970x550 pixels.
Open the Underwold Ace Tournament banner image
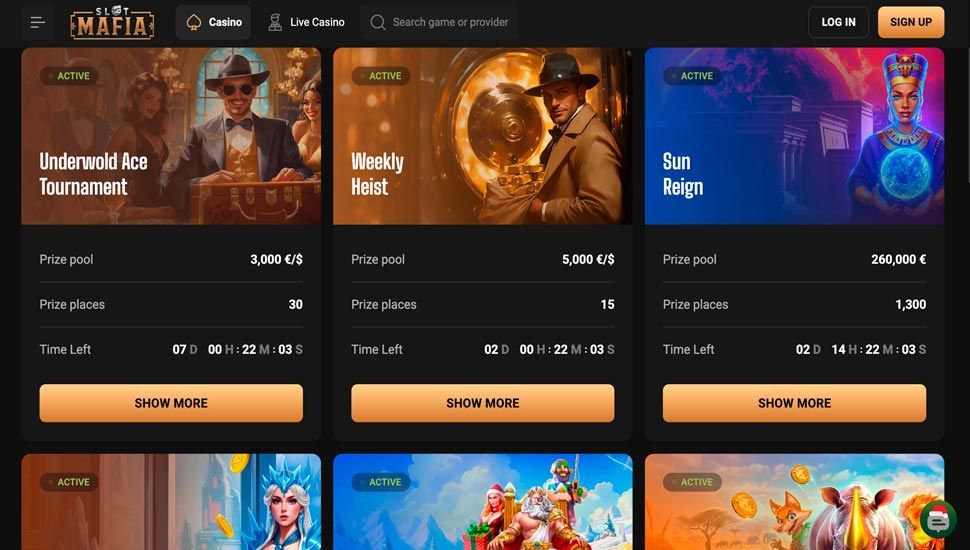coord(171,136)
